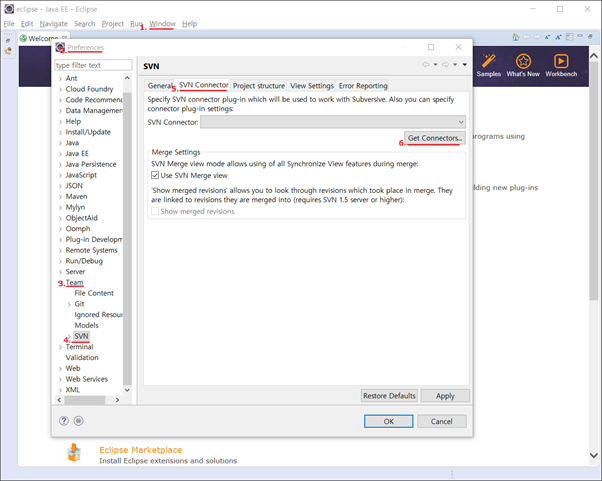Expand the Server tree node
The height and width of the screenshot is (481, 602).
coord(60,272)
